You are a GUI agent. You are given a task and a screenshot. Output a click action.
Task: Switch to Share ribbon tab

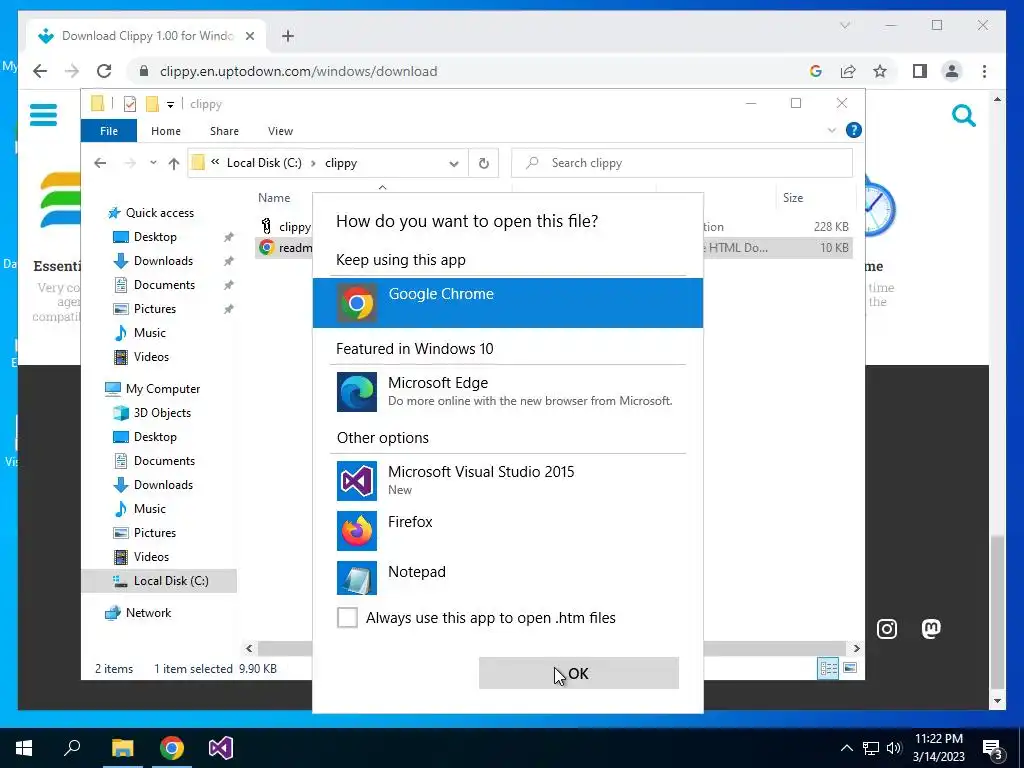tap(224, 131)
